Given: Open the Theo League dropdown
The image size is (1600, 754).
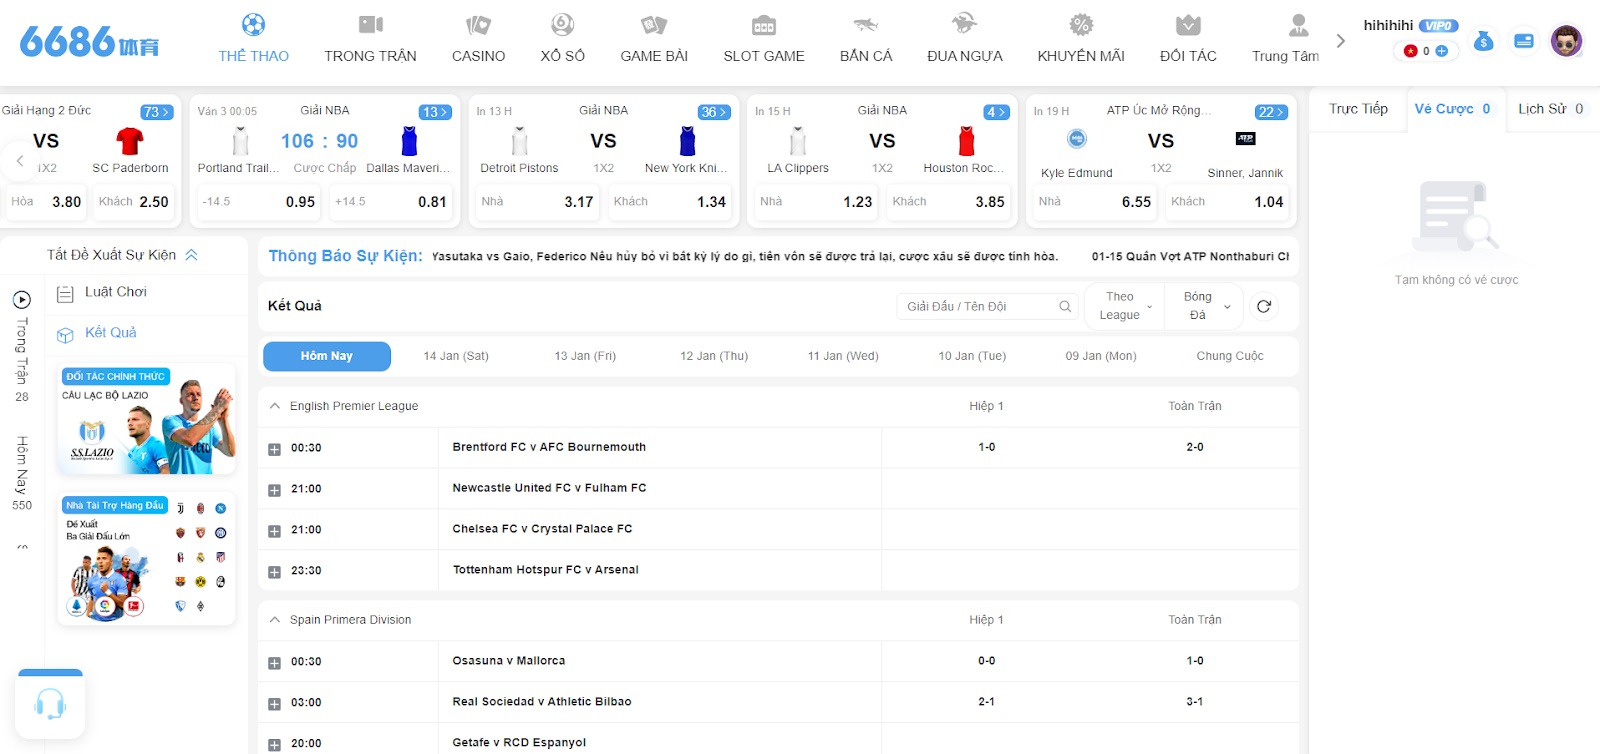Looking at the screenshot, I should [x=1126, y=306].
